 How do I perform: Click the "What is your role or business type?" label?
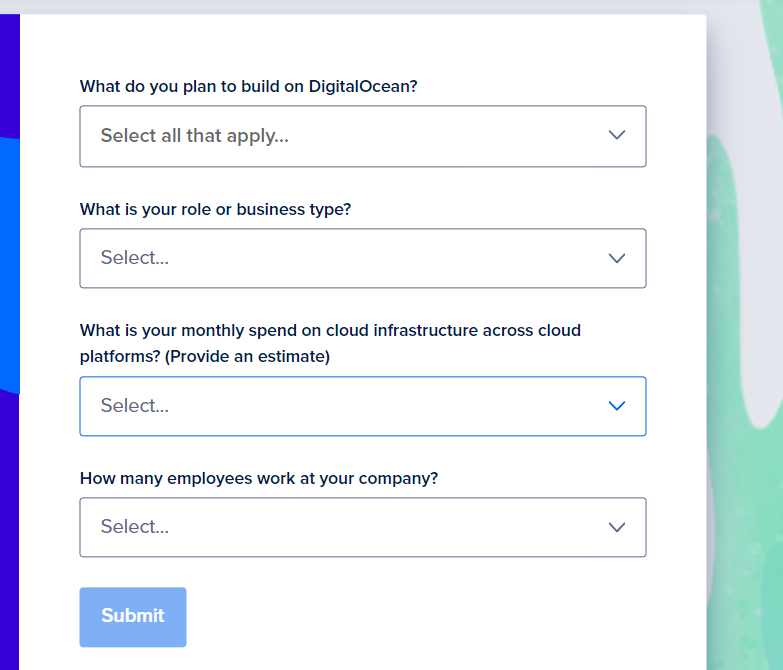(x=215, y=210)
